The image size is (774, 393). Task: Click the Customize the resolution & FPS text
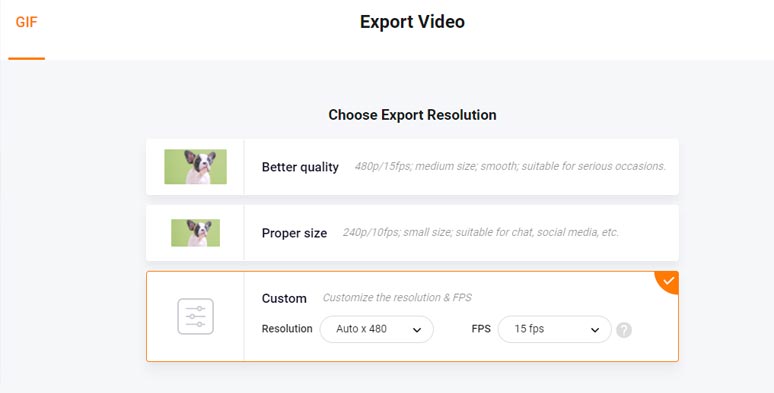point(397,298)
